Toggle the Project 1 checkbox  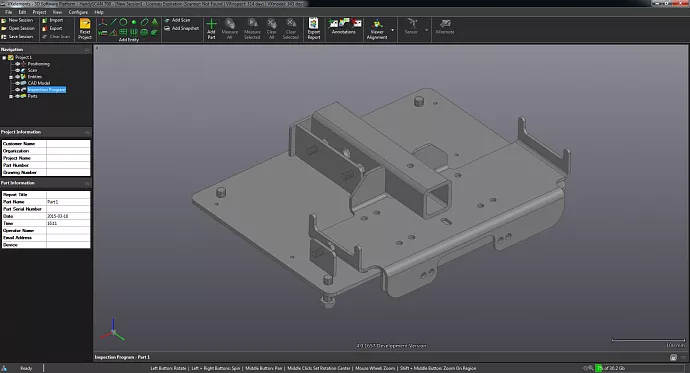(11, 58)
